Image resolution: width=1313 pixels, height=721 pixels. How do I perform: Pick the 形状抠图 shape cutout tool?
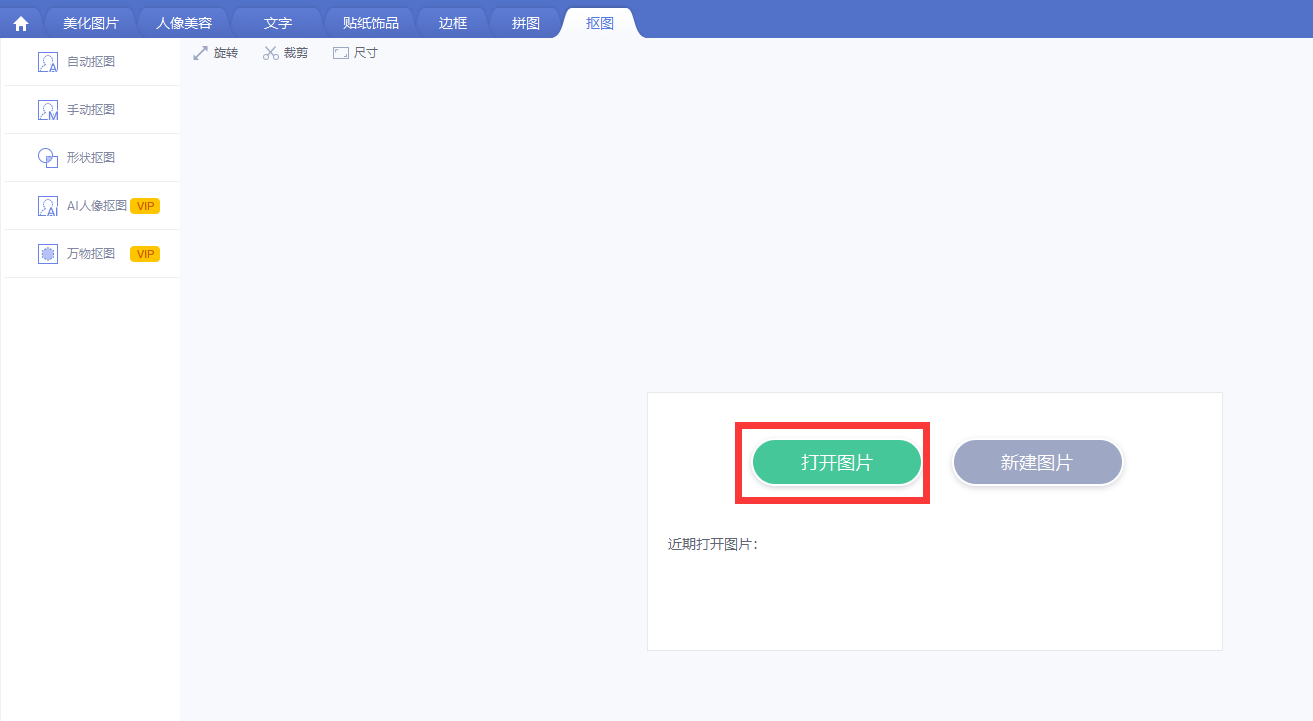tap(90, 158)
